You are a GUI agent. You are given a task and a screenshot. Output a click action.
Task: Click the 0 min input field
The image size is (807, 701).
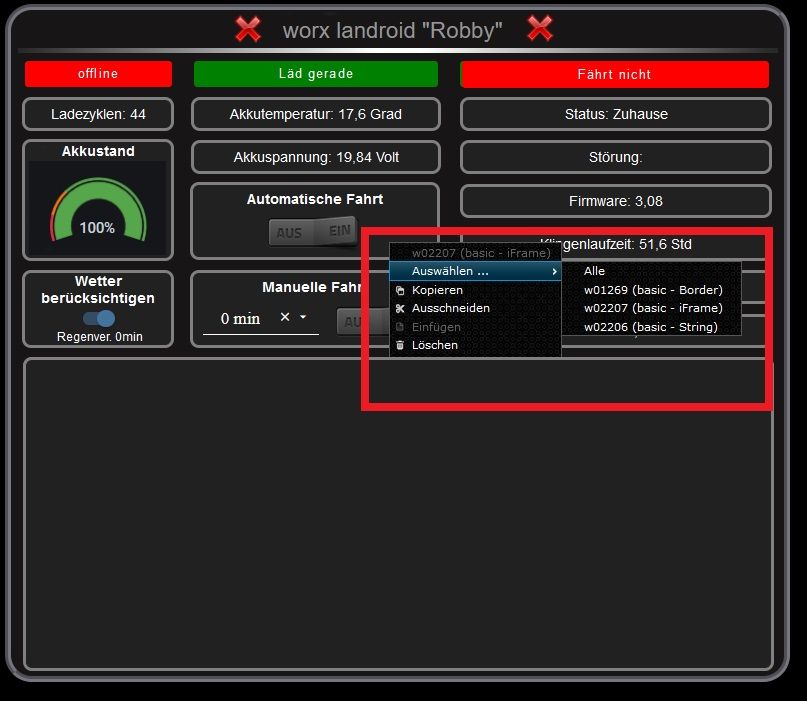(x=260, y=319)
